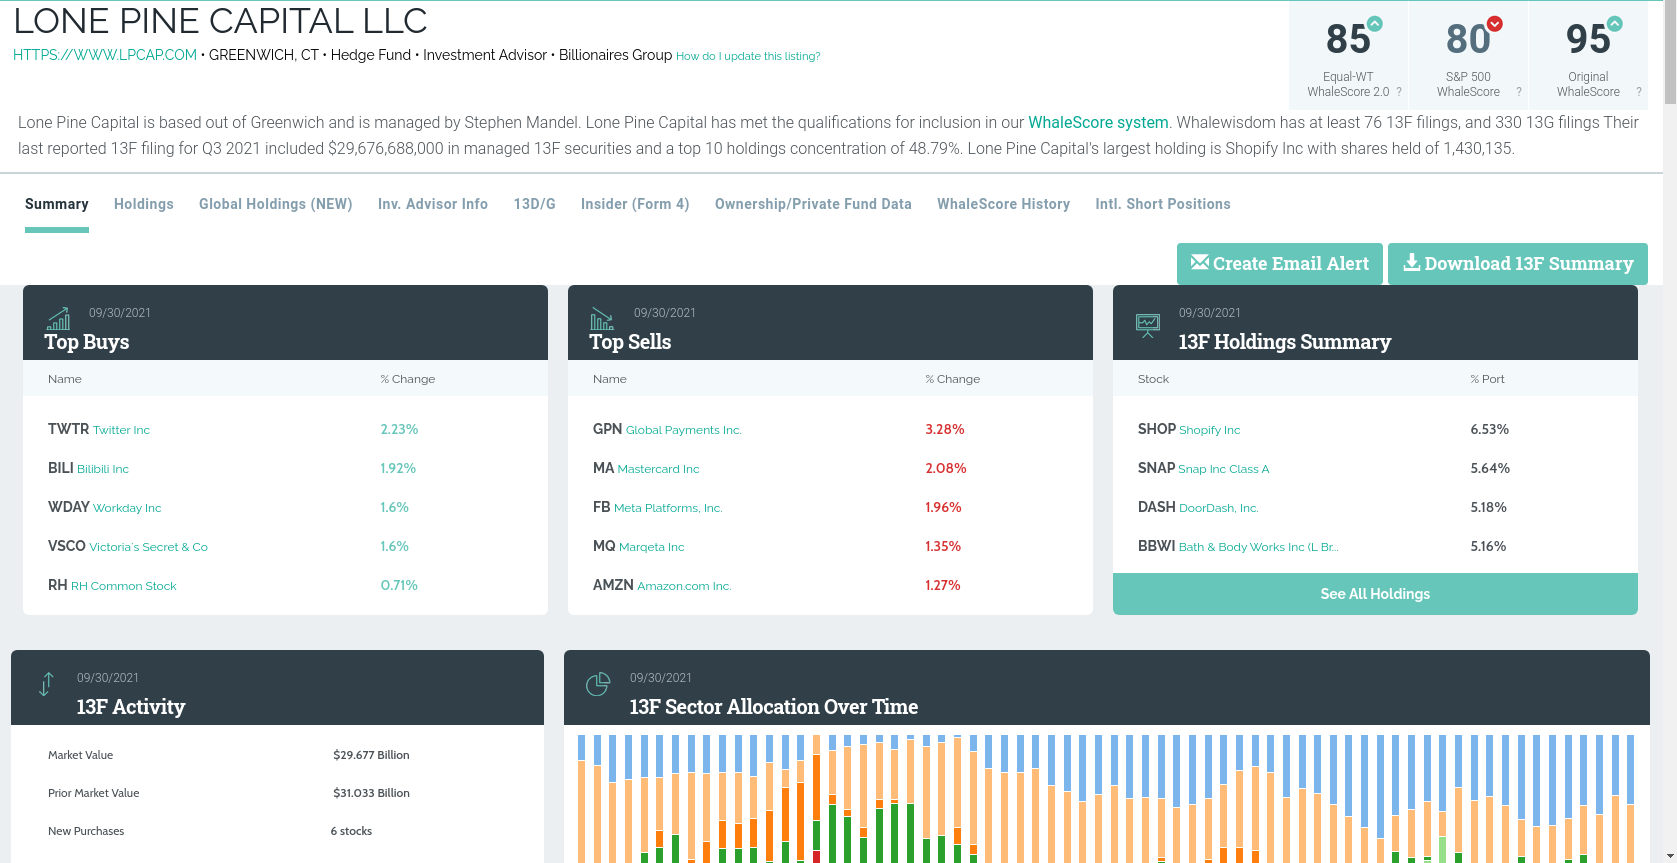Click the Sector Allocation pie chart icon
The image size is (1677, 863).
point(598,684)
